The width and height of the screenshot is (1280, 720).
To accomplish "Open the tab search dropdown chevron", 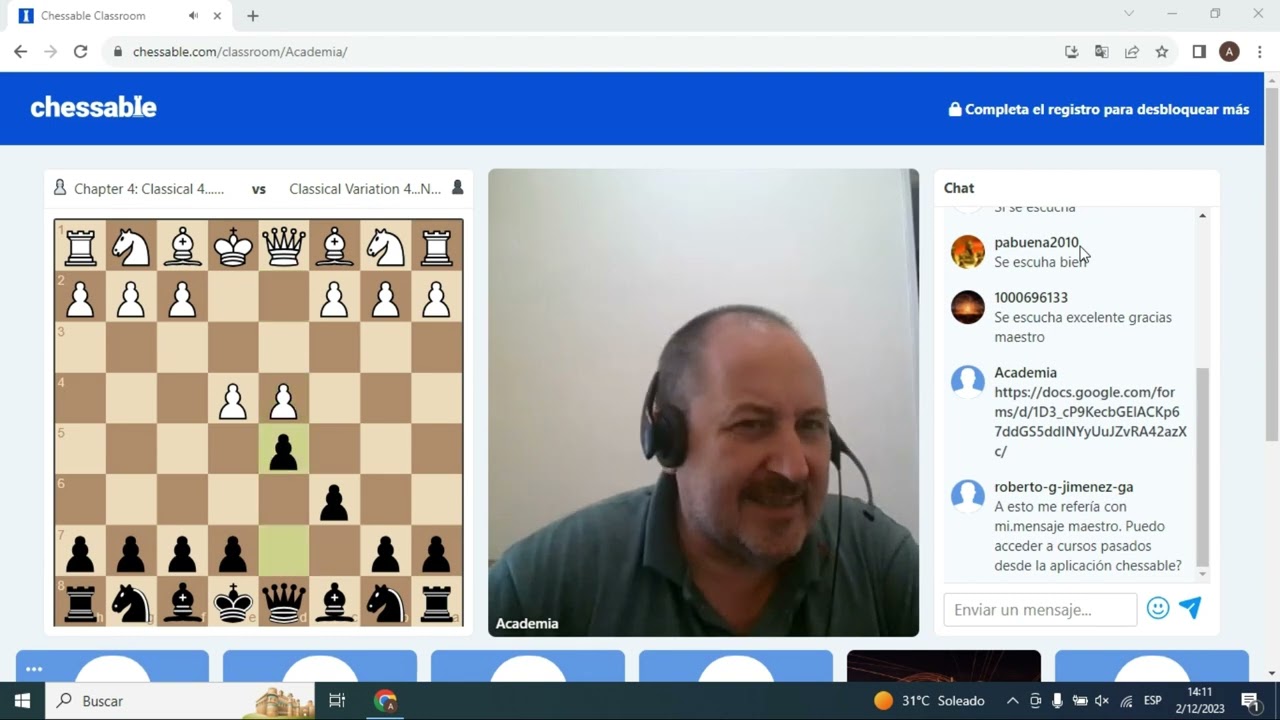I will pyautogui.click(x=1129, y=14).
